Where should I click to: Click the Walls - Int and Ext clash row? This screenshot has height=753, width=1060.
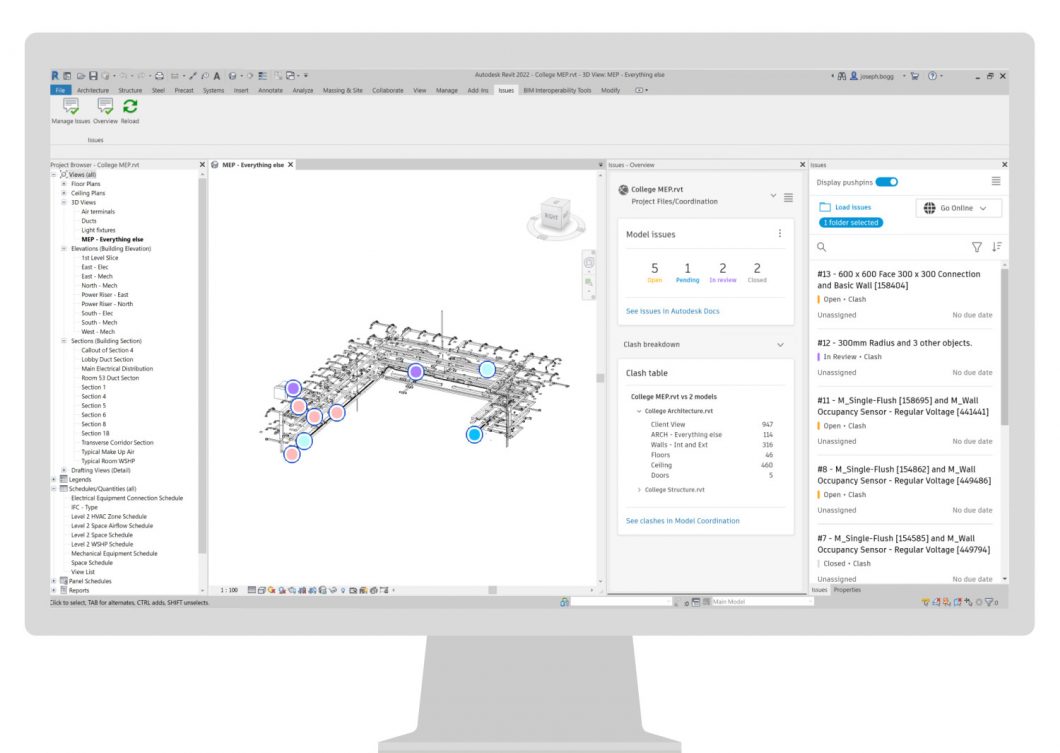tap(711, 445)
